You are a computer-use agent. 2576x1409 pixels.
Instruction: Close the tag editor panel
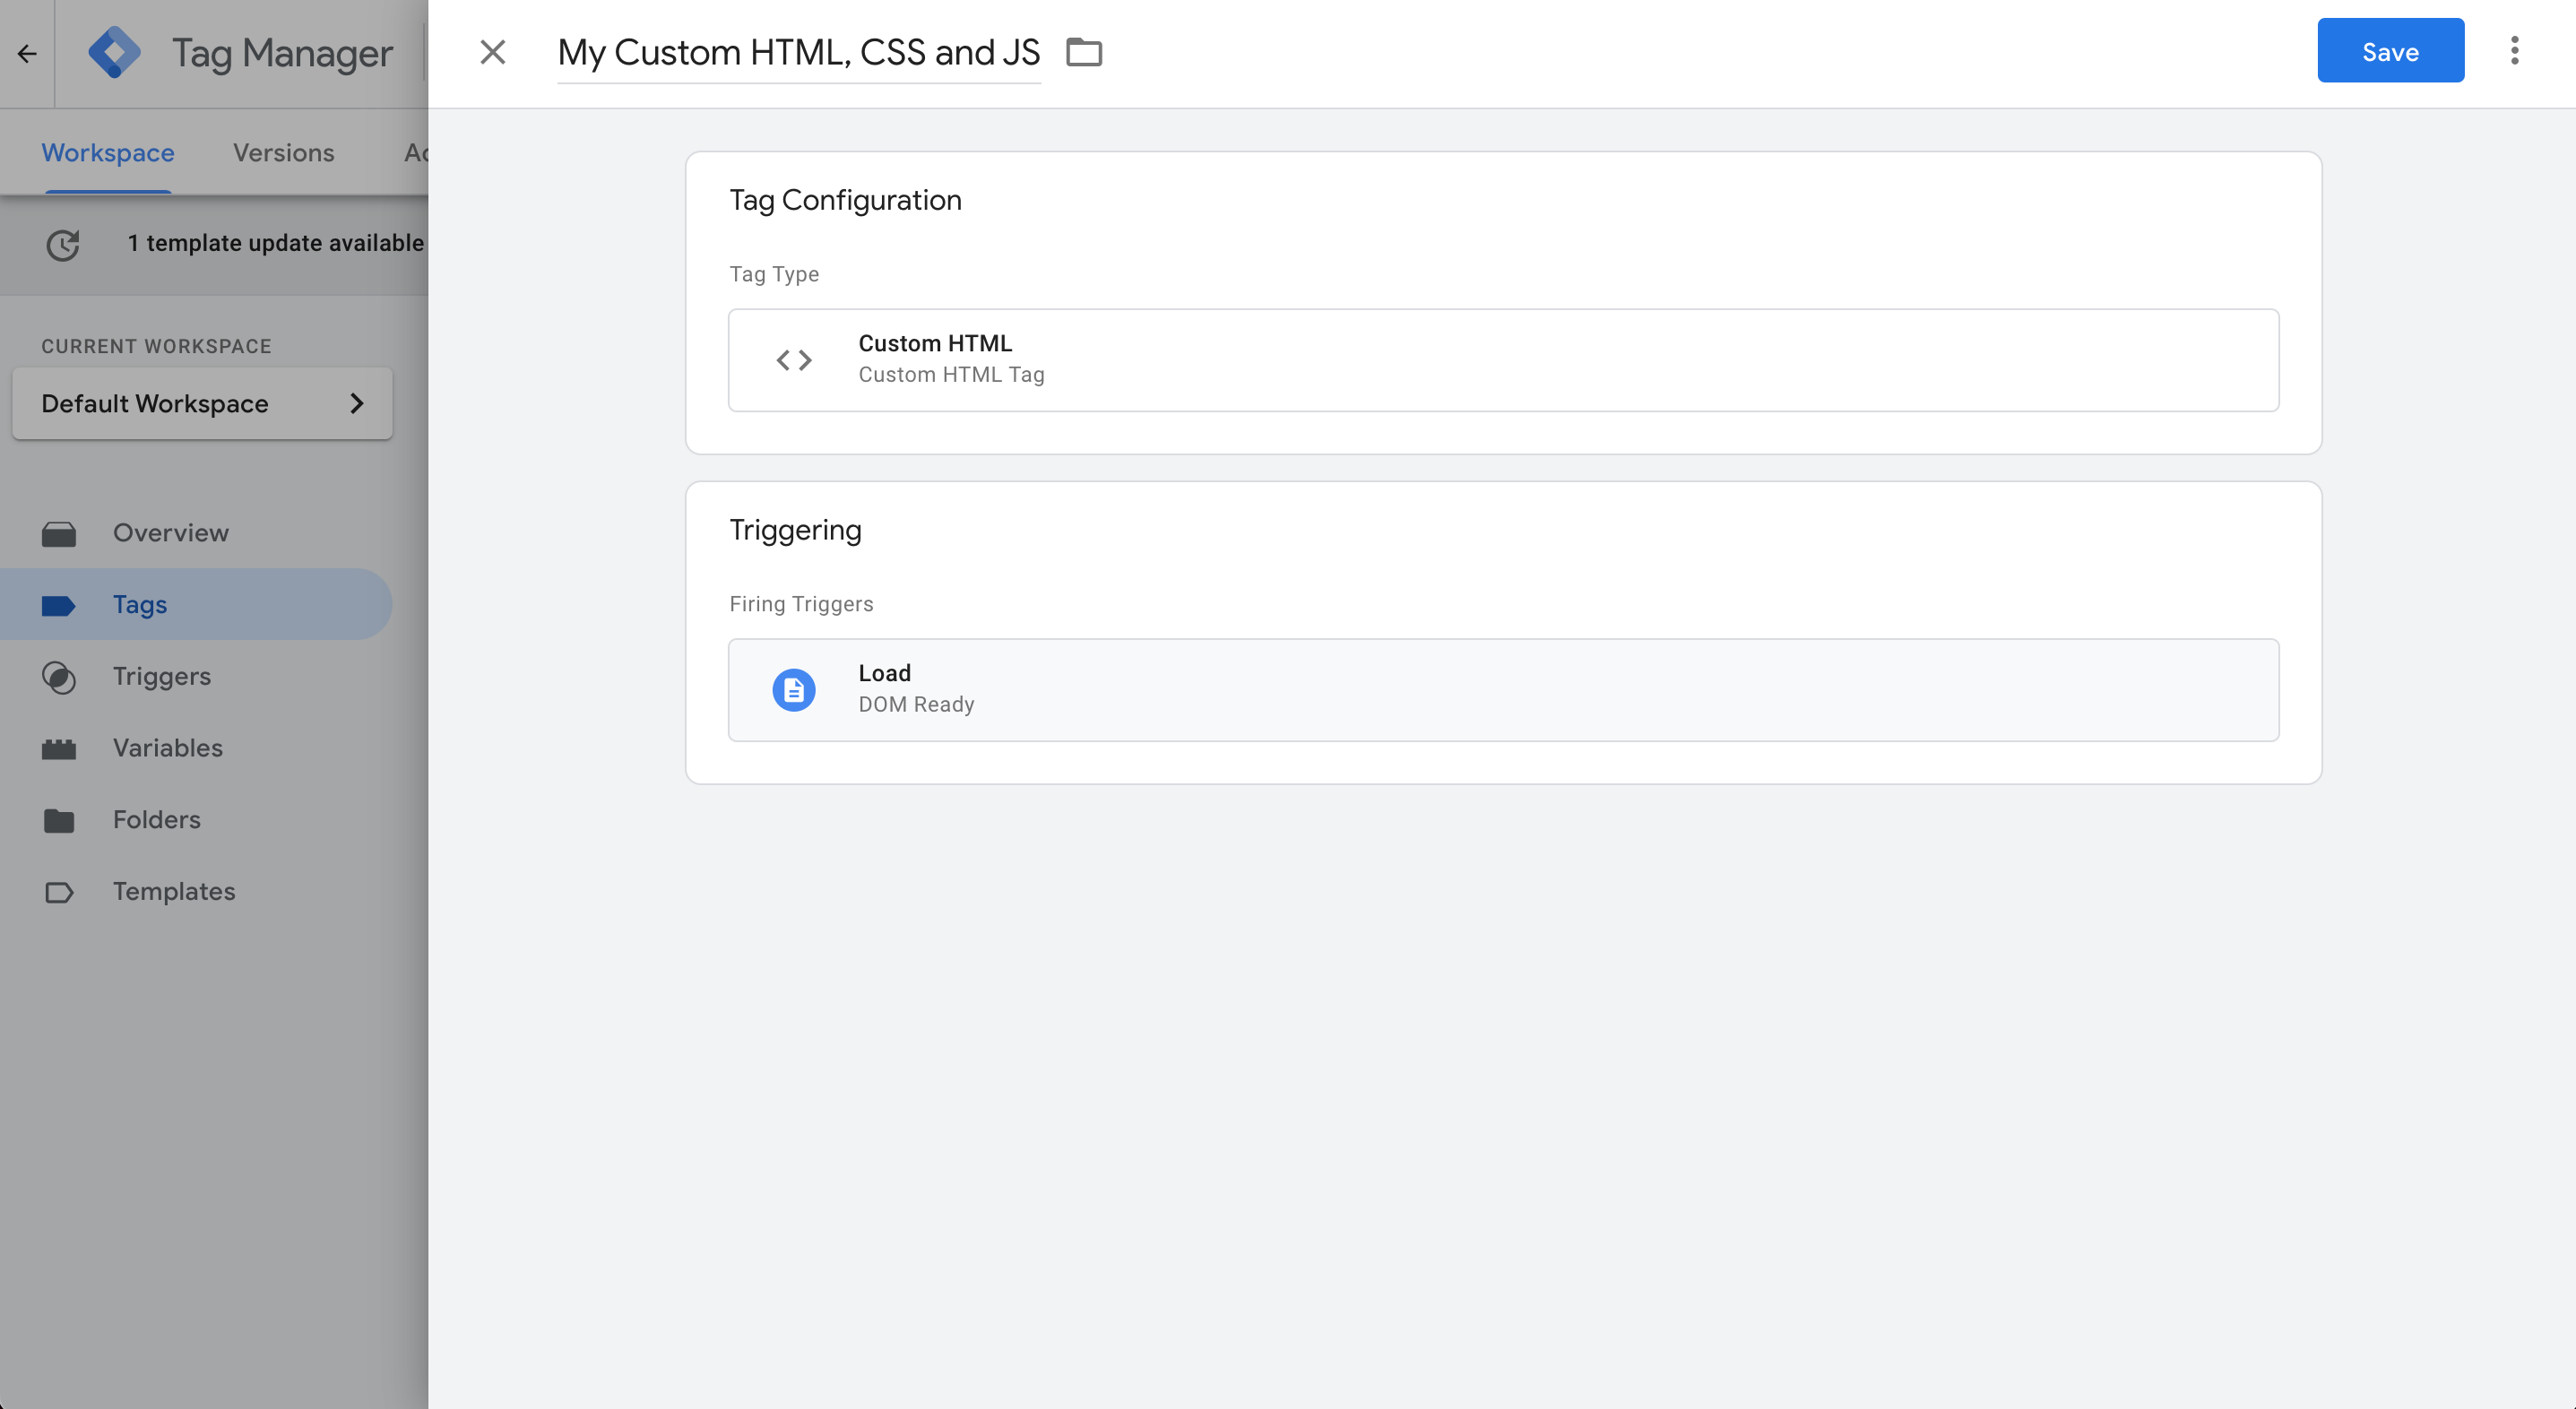pos(492,52)
